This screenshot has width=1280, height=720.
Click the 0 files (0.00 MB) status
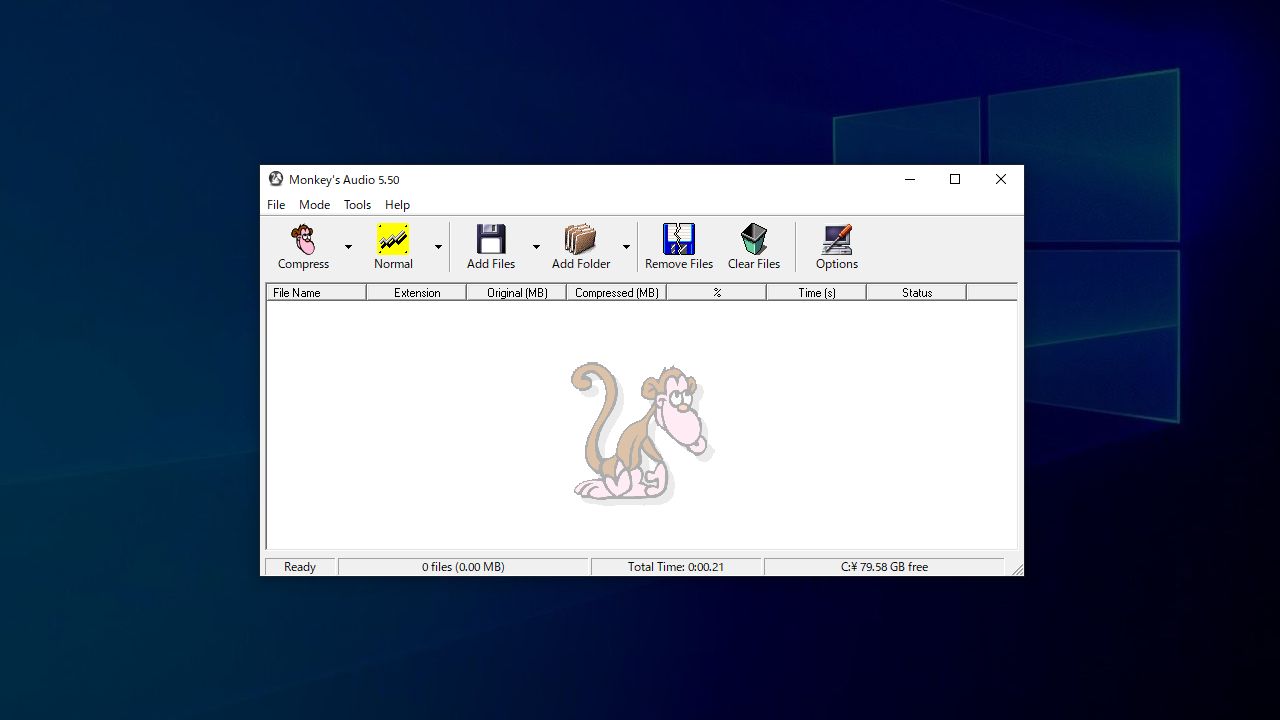click(x=463, y=567)
